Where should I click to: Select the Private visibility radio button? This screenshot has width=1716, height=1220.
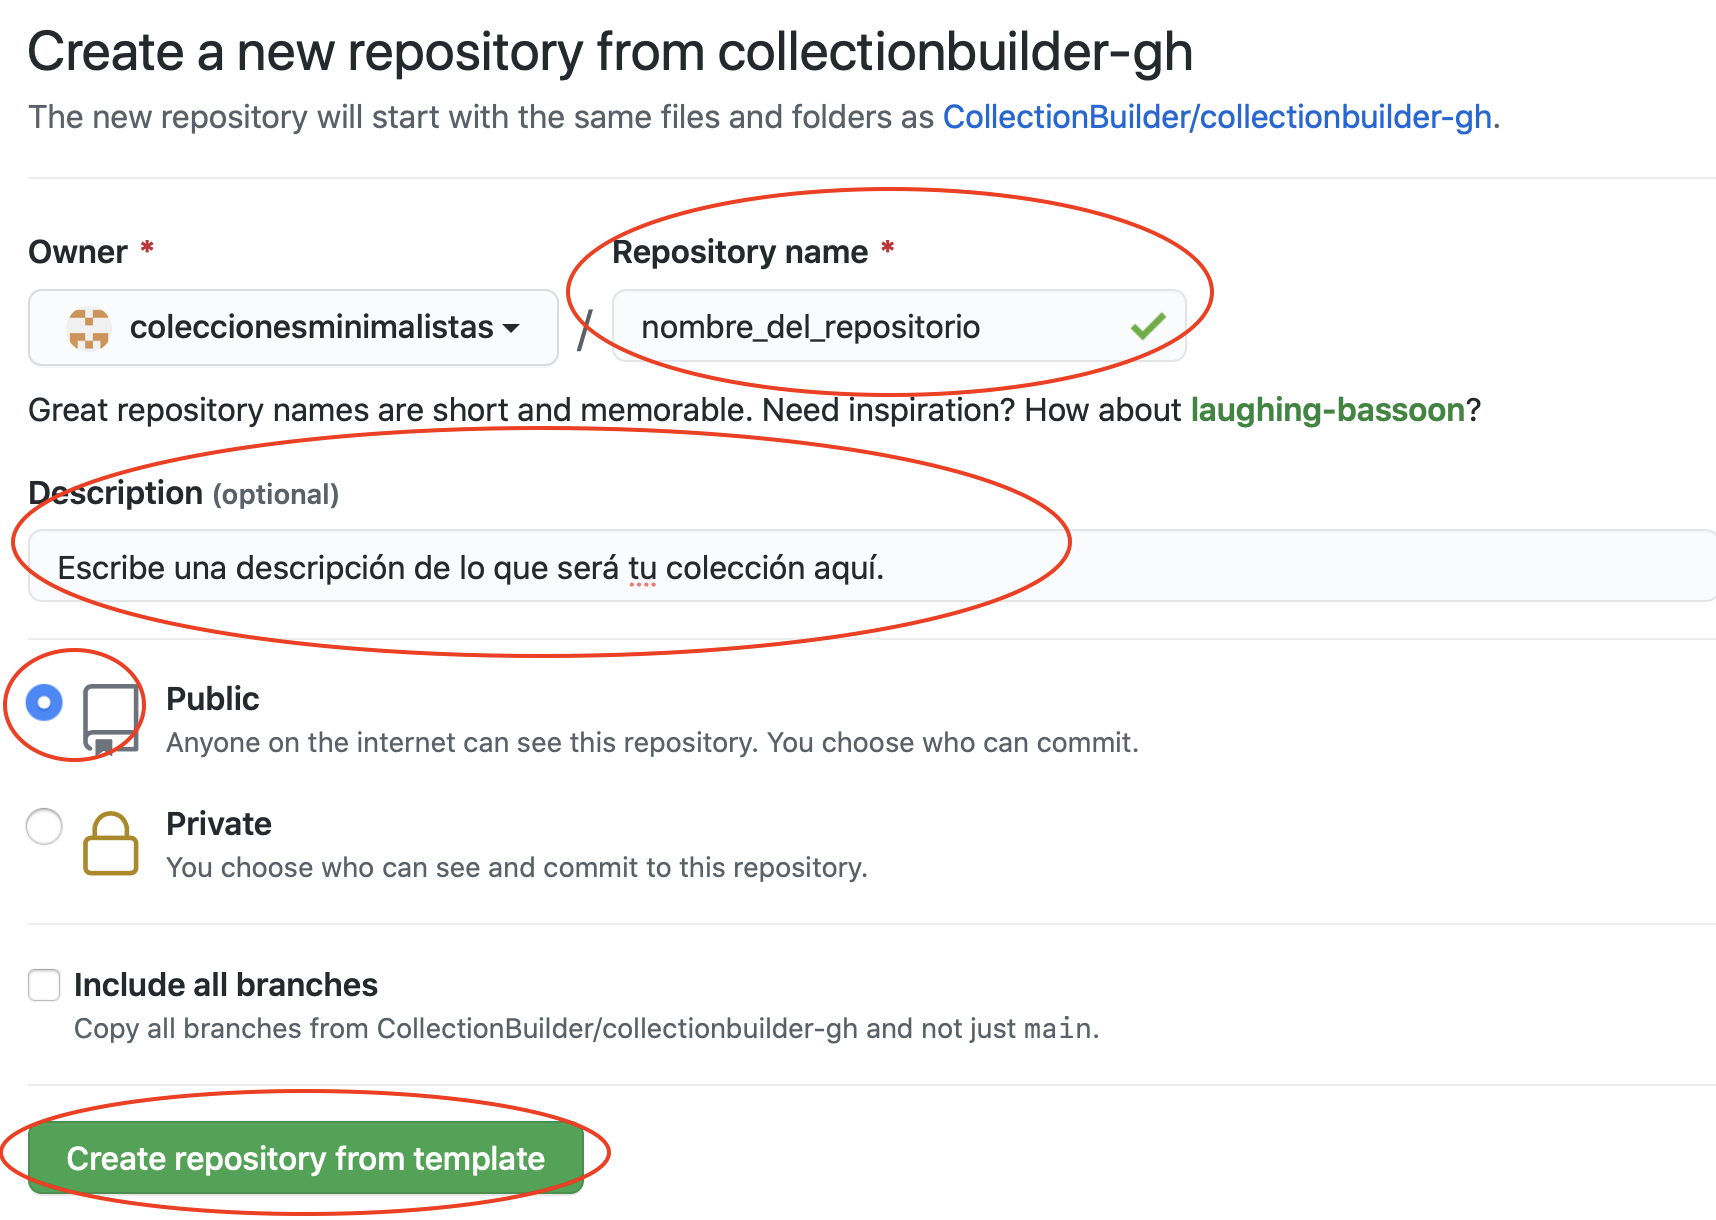(44, 827)
